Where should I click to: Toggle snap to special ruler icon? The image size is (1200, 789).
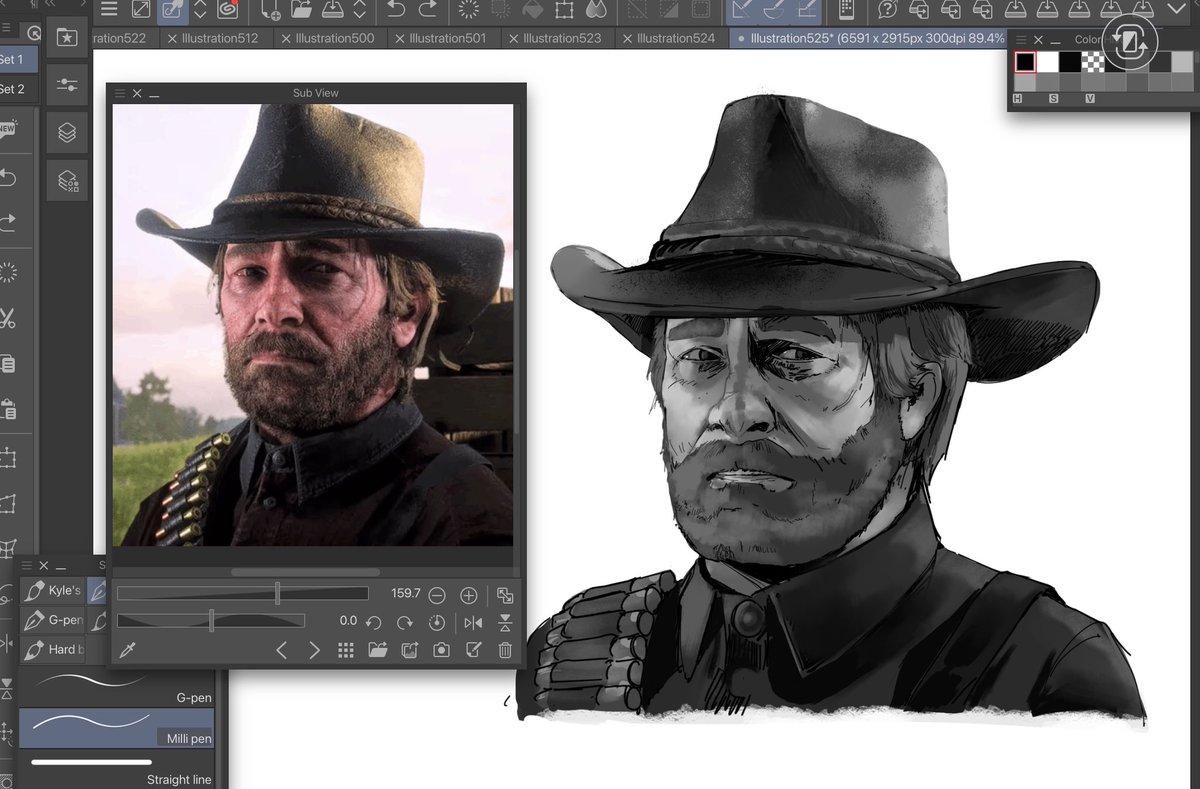click(x=773, y=10)
